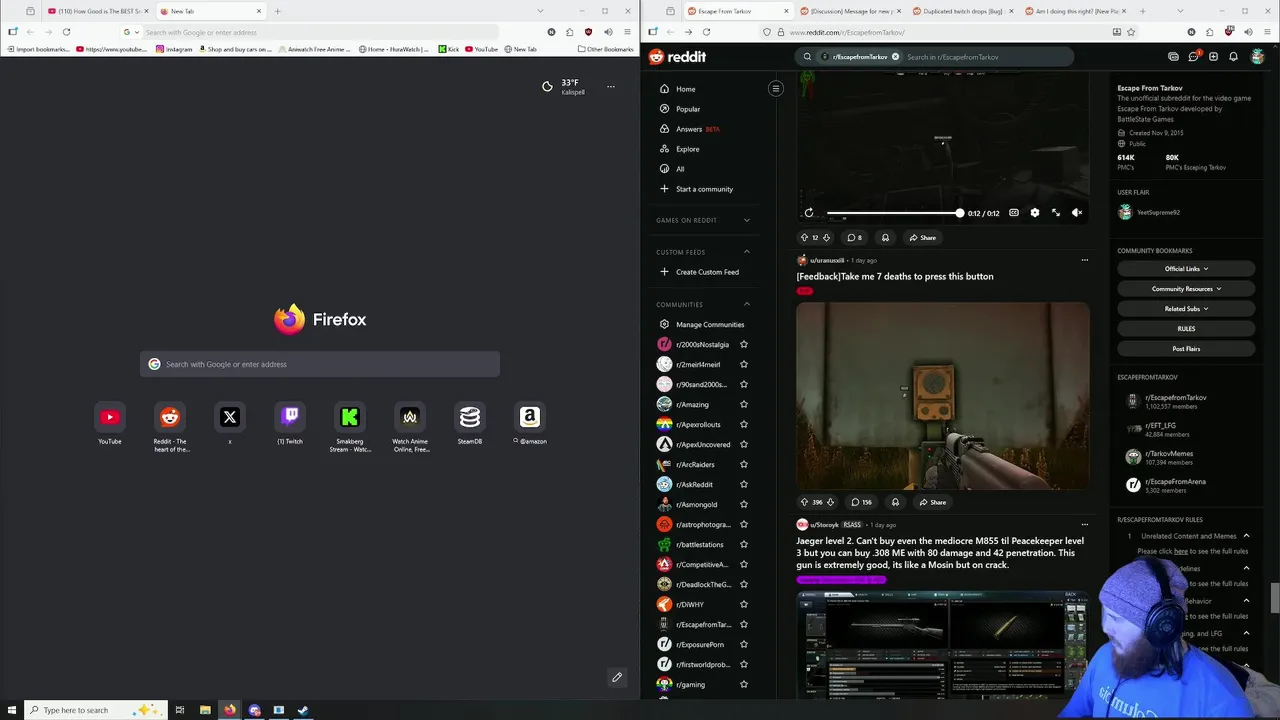Click the Reddit logo home link
1280x720 pixels.
coord(677,57)
